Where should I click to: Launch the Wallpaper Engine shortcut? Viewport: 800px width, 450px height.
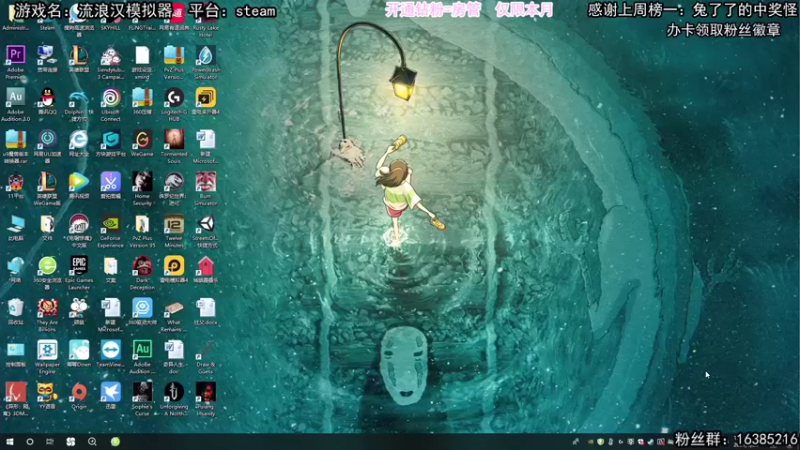coord(47,351)
